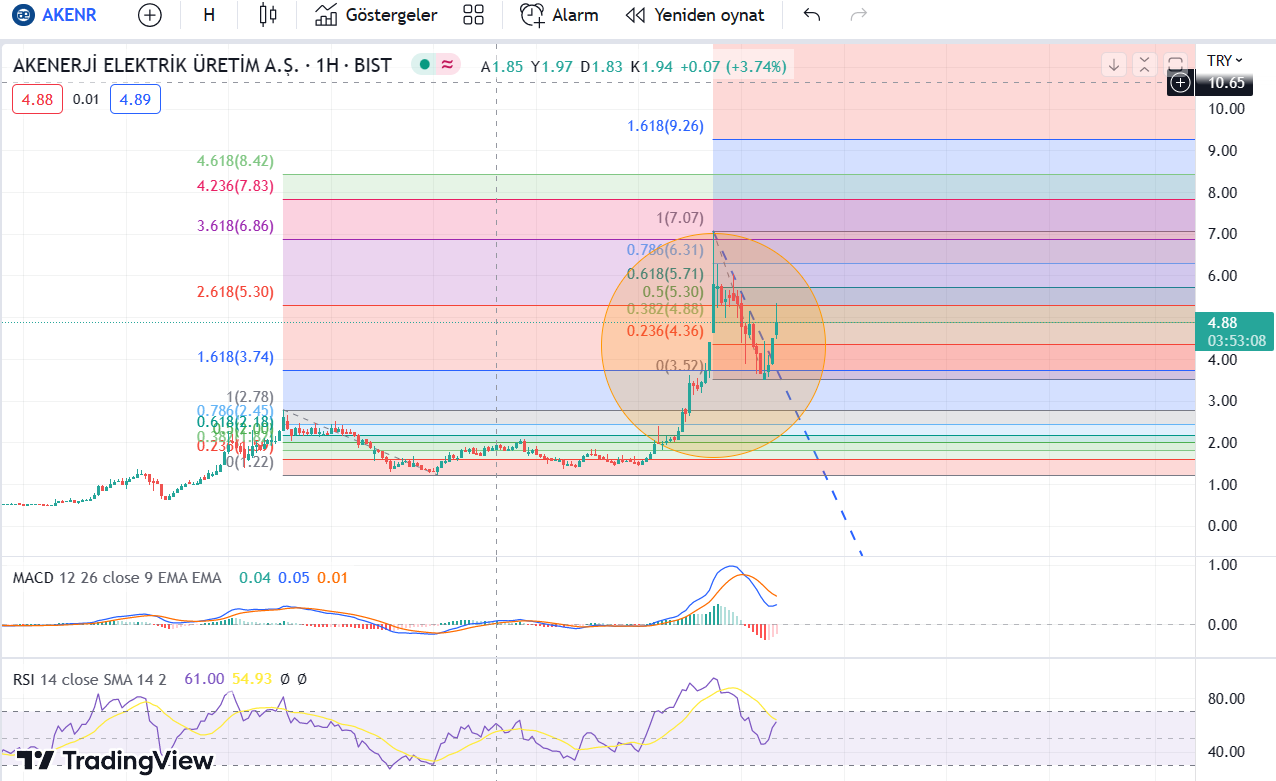Click the undo arrow in the toolbar
This screenshot has width=1276, height=781.
[x=812, y=15]
